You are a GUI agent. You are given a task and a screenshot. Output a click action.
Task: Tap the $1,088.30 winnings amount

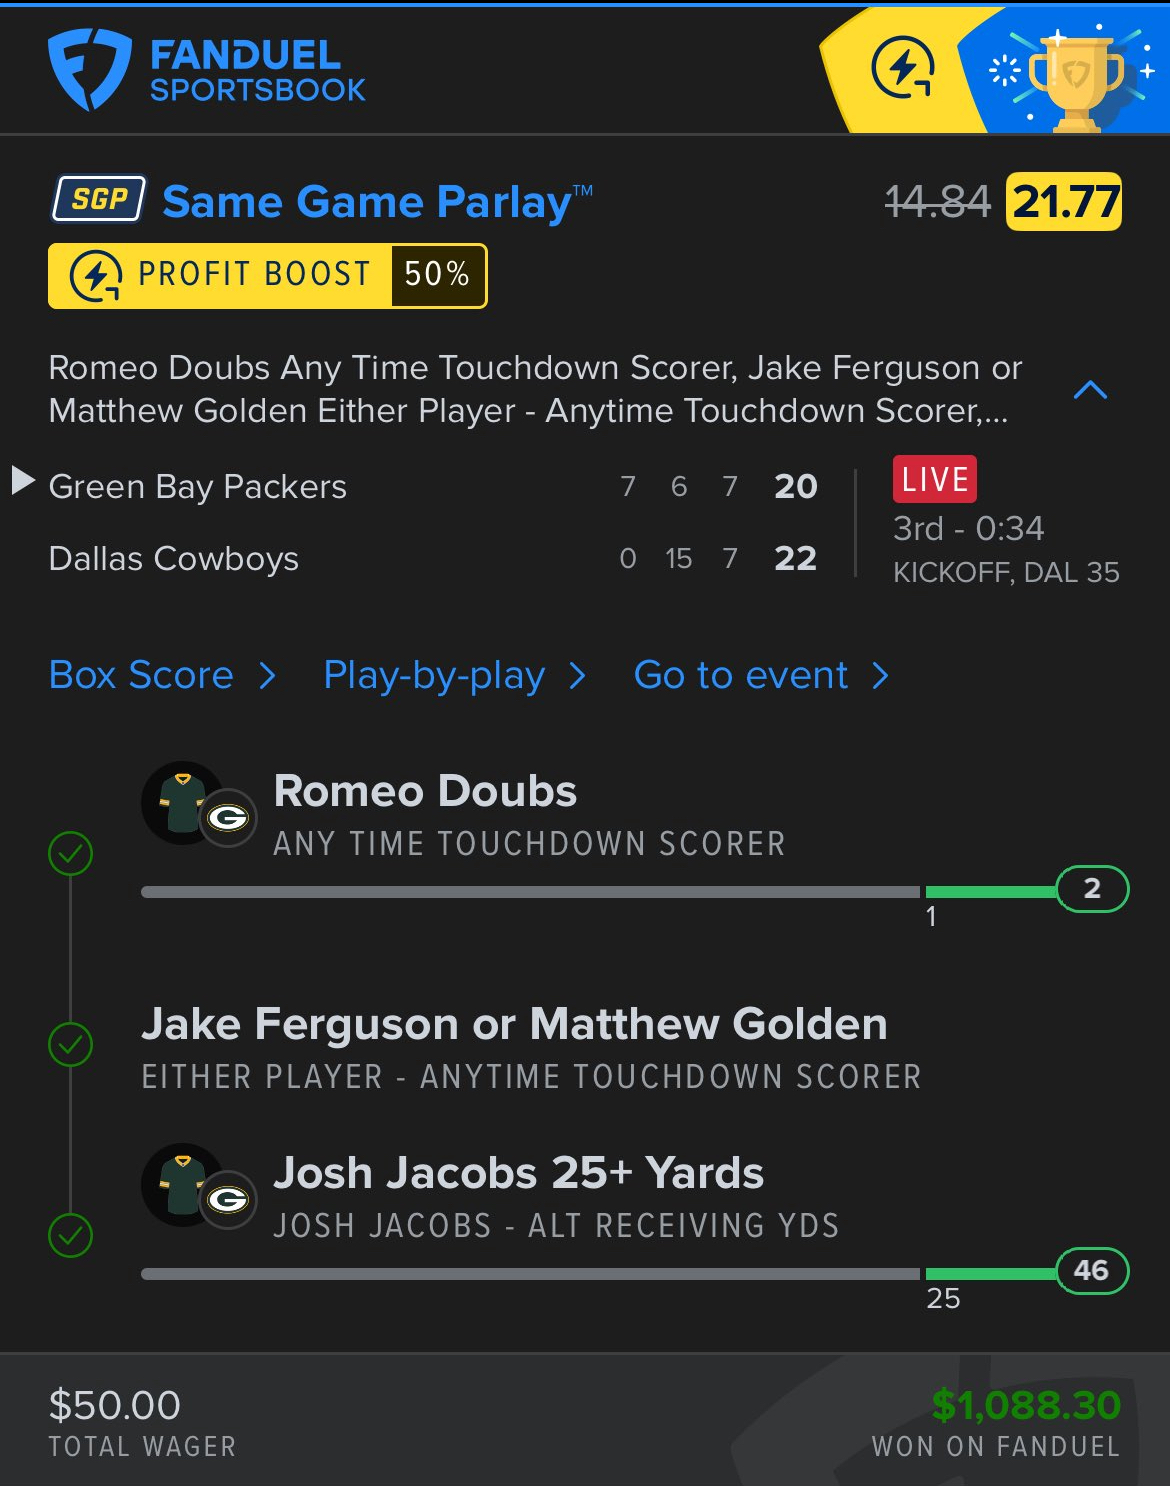1026,1405
